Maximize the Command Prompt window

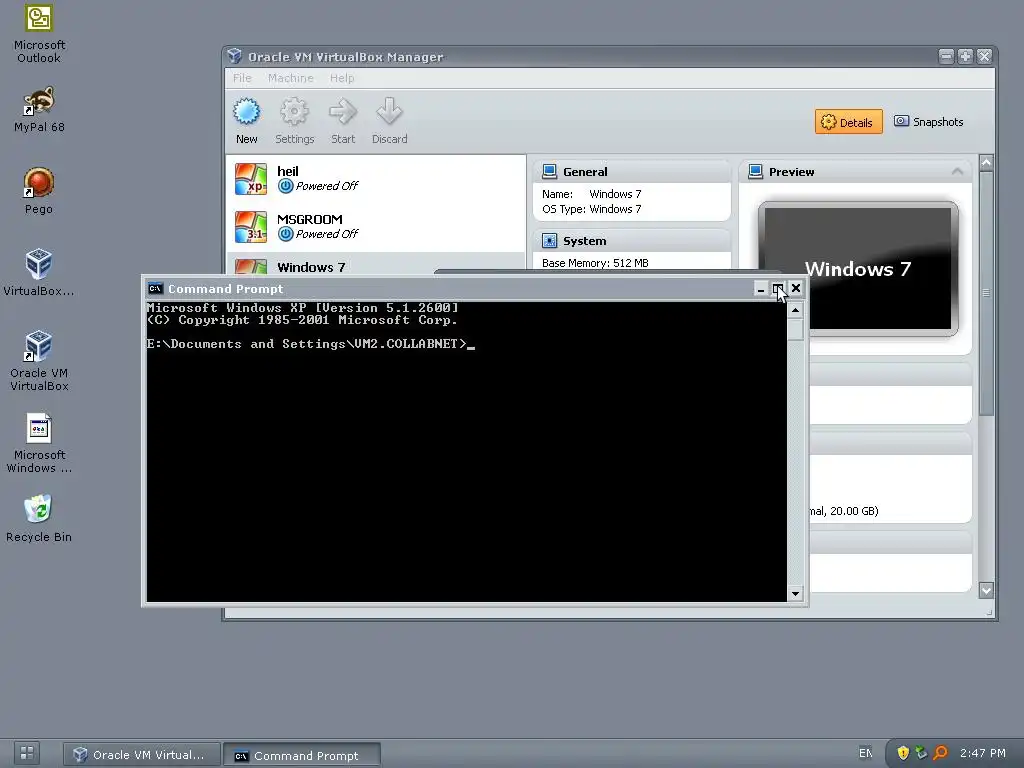(777, 289)
